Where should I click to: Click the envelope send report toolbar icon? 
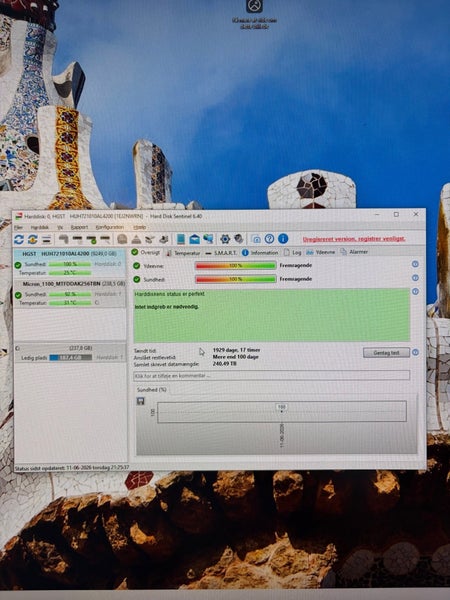pyautogui.click(x=194, y=239)
